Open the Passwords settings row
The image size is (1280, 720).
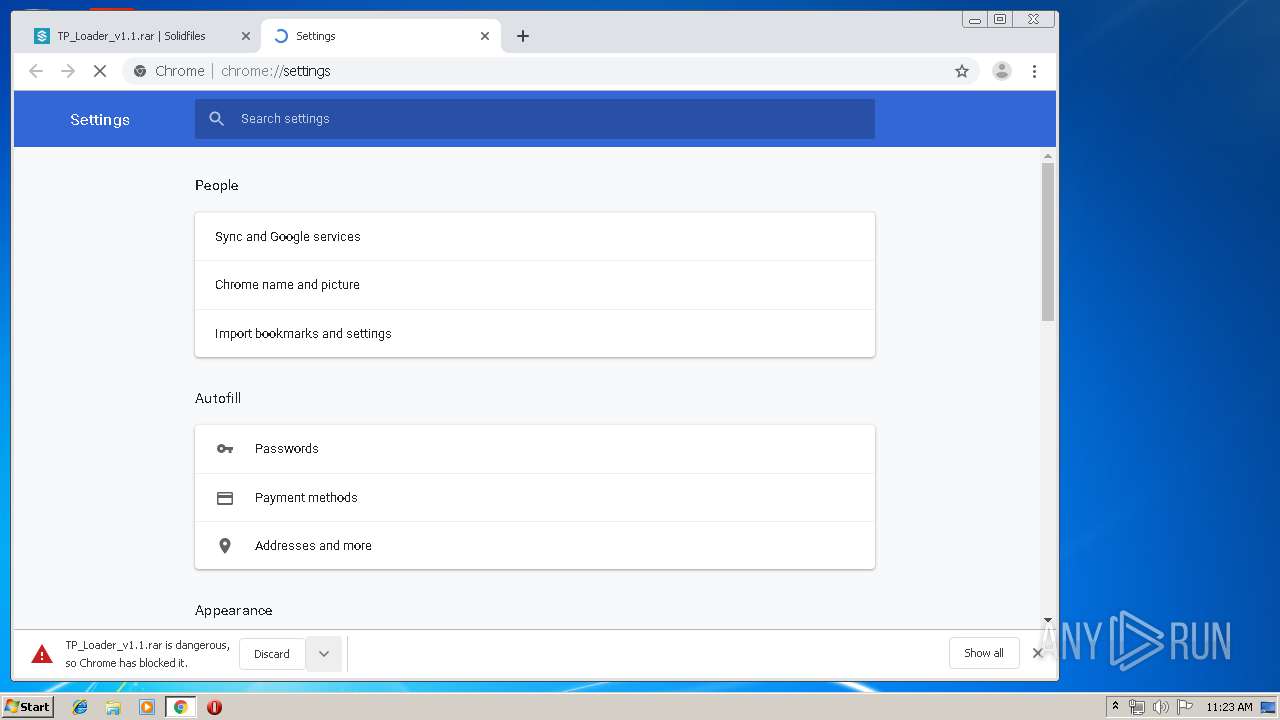(535, 449)
